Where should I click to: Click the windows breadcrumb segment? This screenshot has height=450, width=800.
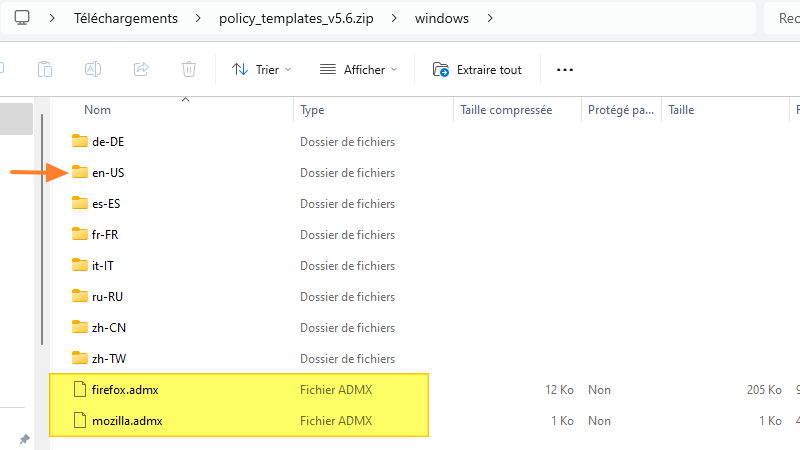(x=441, y=18)
